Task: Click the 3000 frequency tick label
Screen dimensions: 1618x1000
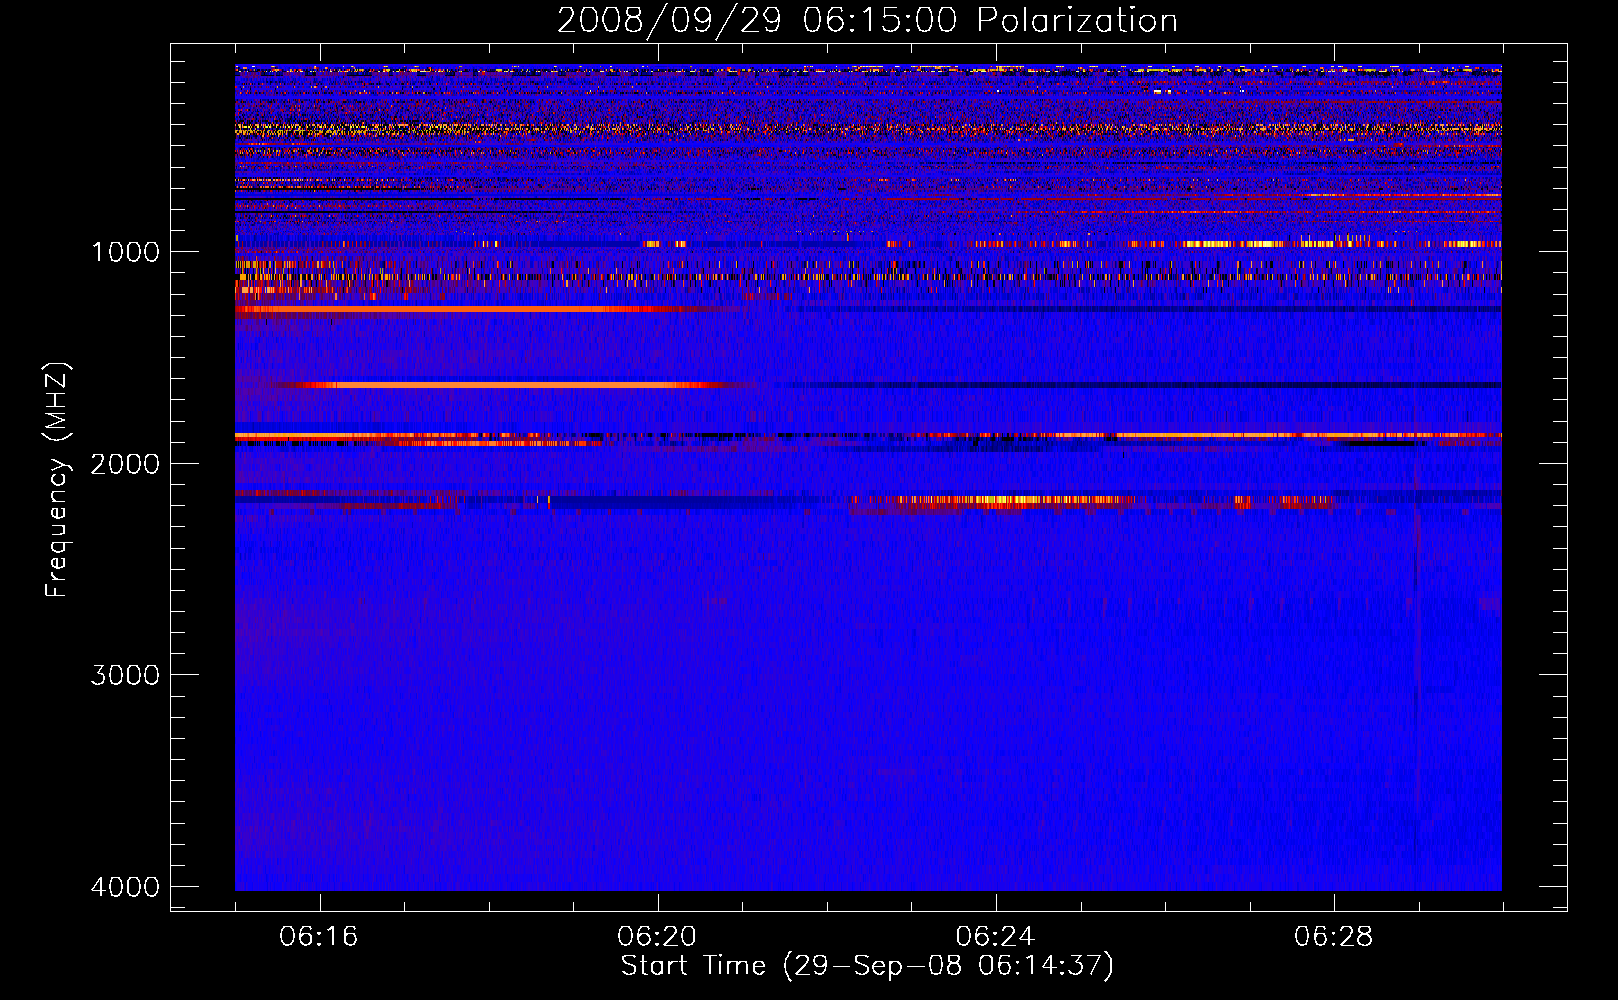Action: coord(125,675)
